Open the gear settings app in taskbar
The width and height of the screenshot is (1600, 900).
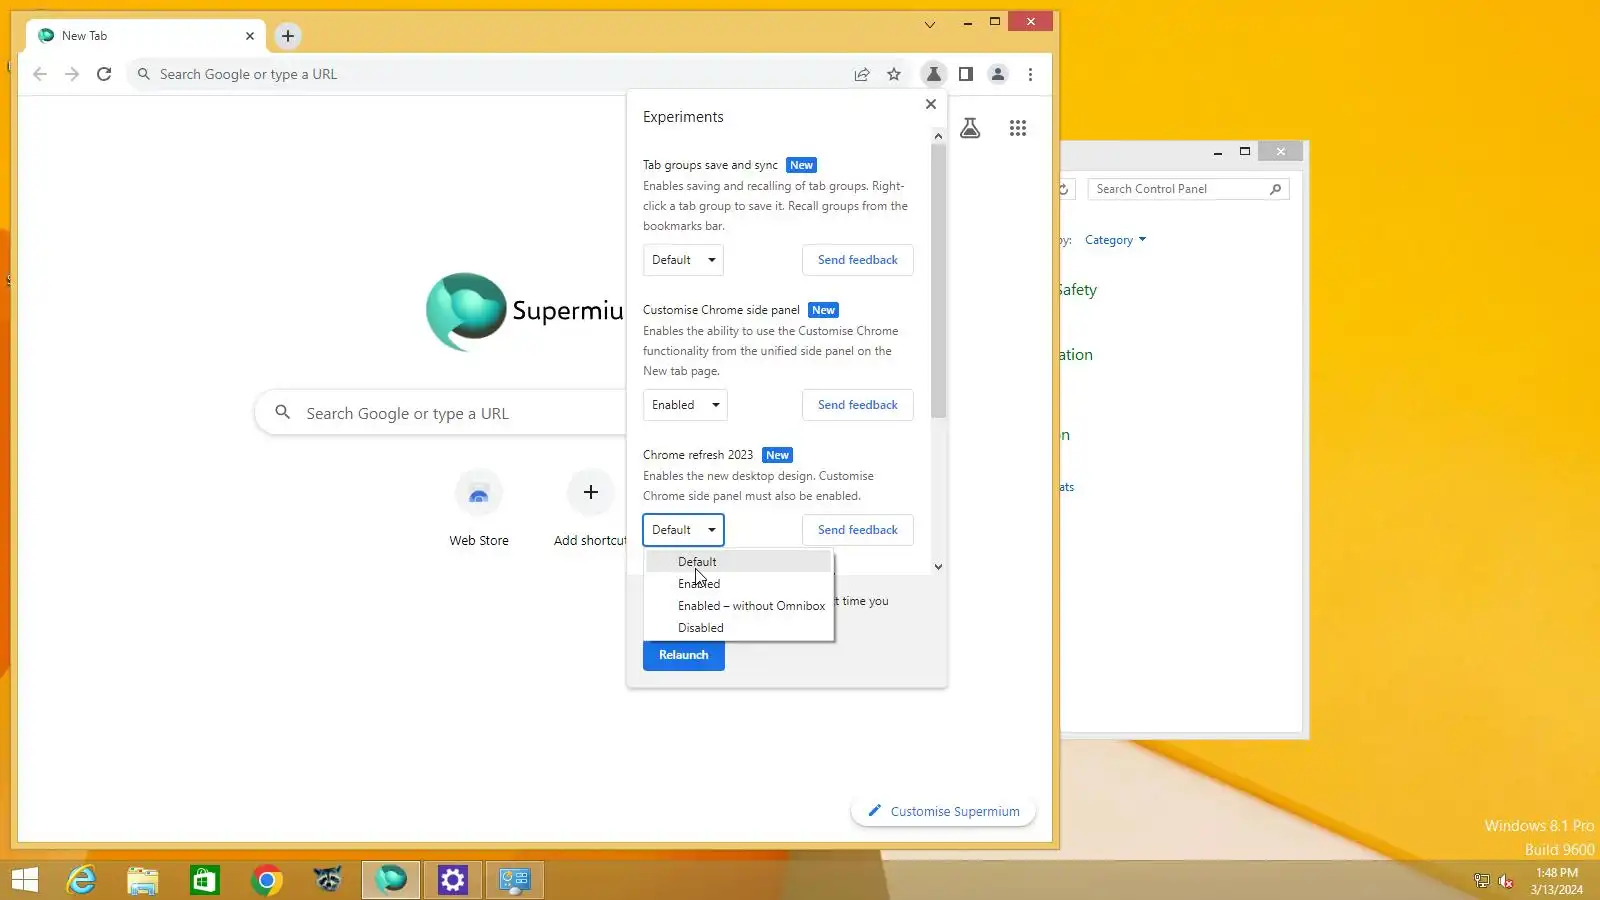pos(453,880)
